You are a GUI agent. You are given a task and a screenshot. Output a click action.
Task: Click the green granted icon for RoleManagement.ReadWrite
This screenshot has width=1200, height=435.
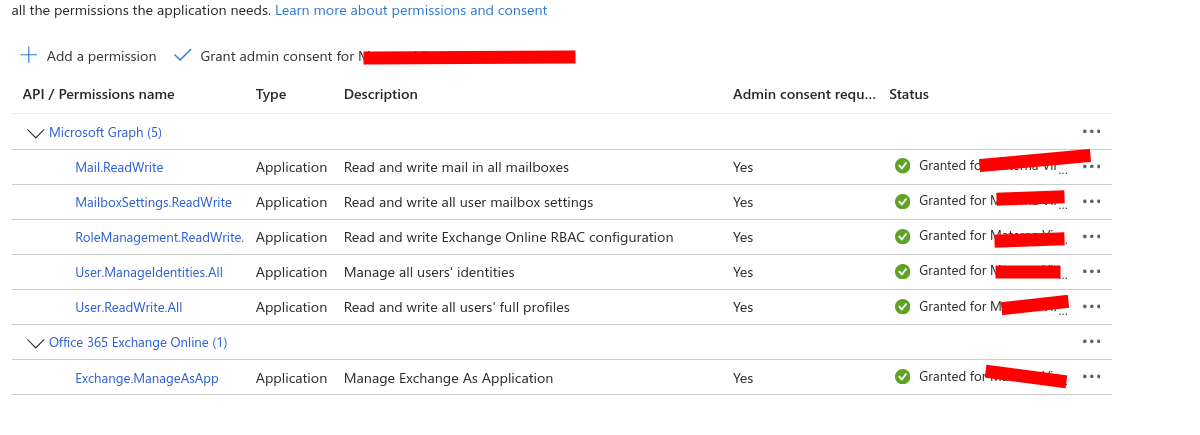pyautogui.click(x=903, y=236)
